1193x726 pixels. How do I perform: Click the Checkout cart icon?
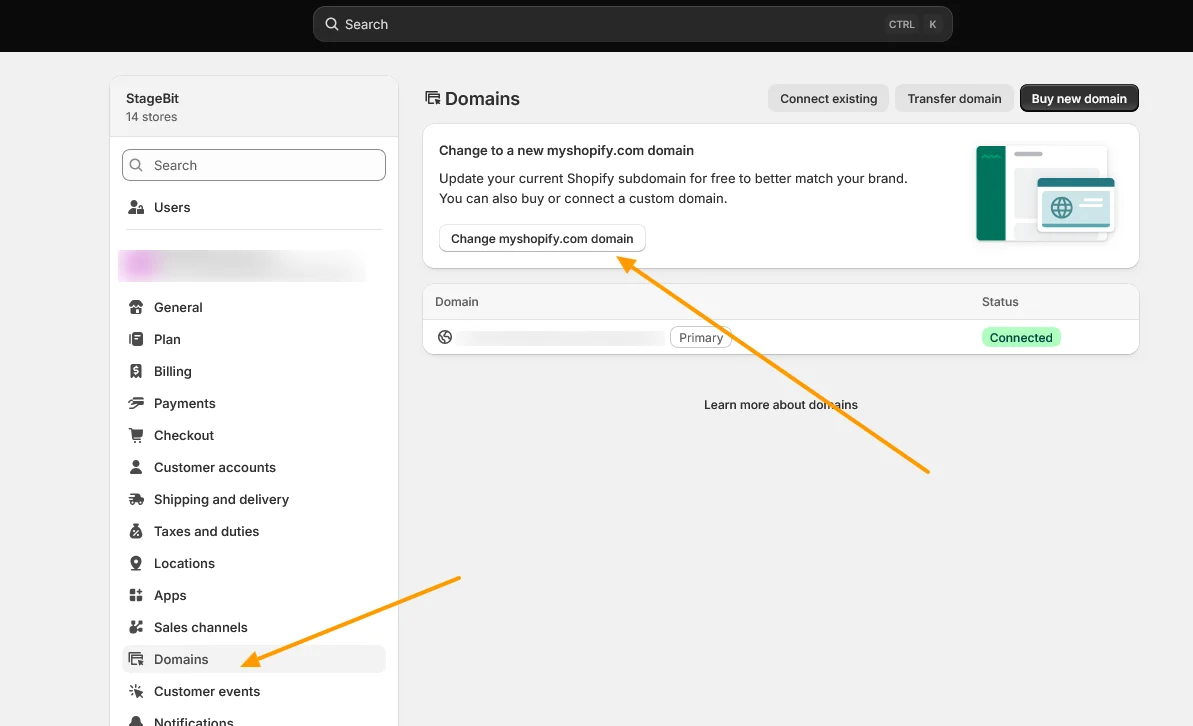click(x=136, y=435)
